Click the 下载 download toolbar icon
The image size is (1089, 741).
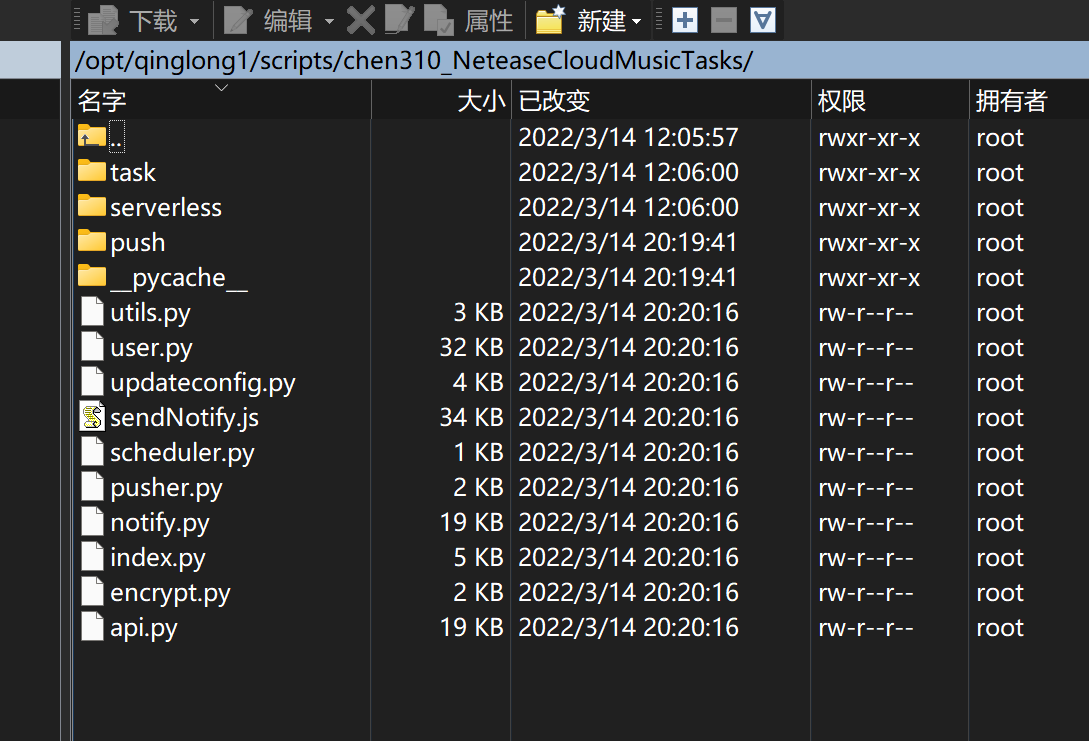click(x=102, y=19)
